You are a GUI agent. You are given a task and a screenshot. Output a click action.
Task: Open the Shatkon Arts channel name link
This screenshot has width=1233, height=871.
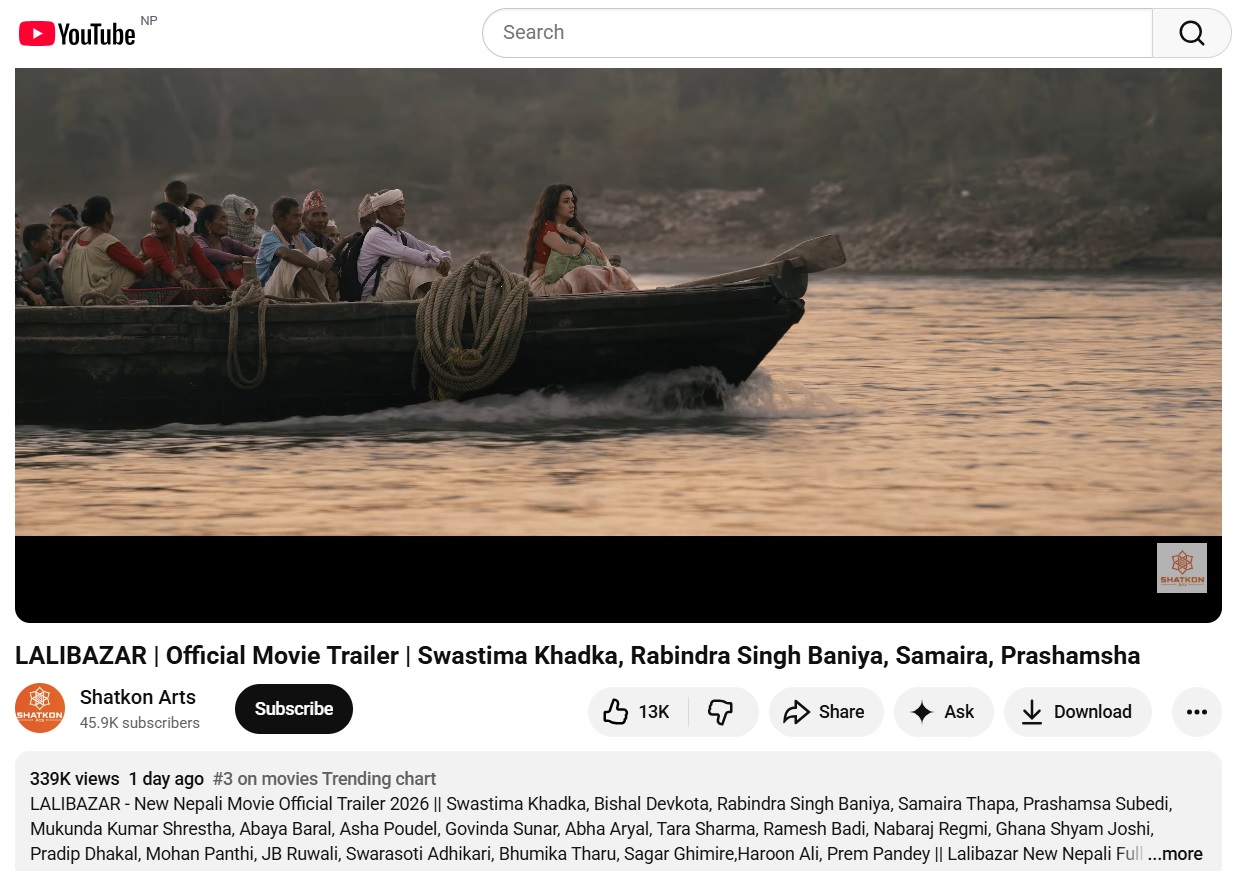point(138,698)
